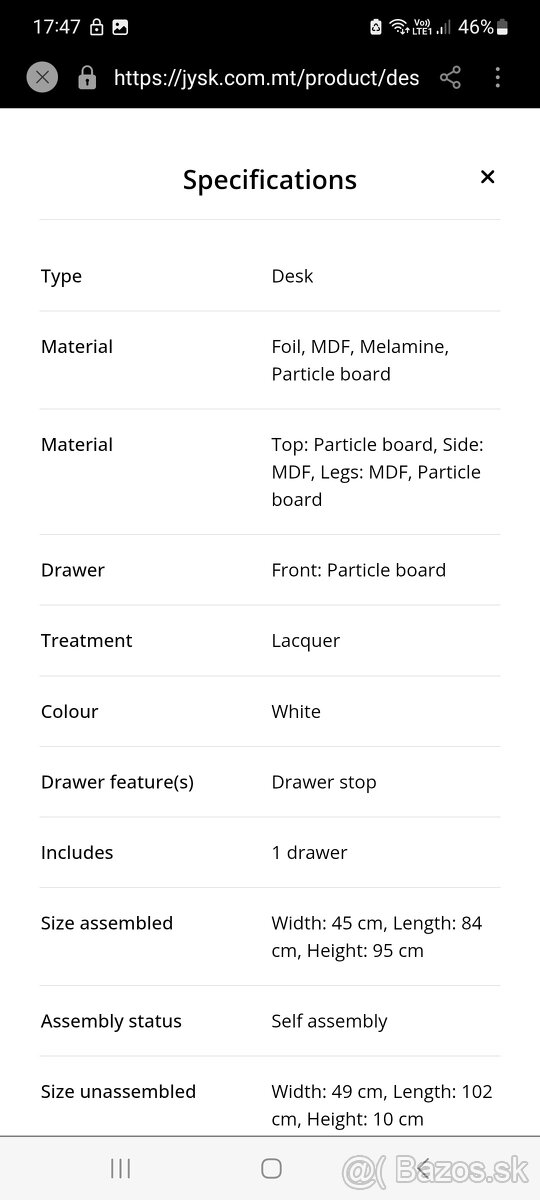Tap the Includes 1 drawer row
Image resolution: width=540 pixels, height=1200 pixels.
[270, 853]
